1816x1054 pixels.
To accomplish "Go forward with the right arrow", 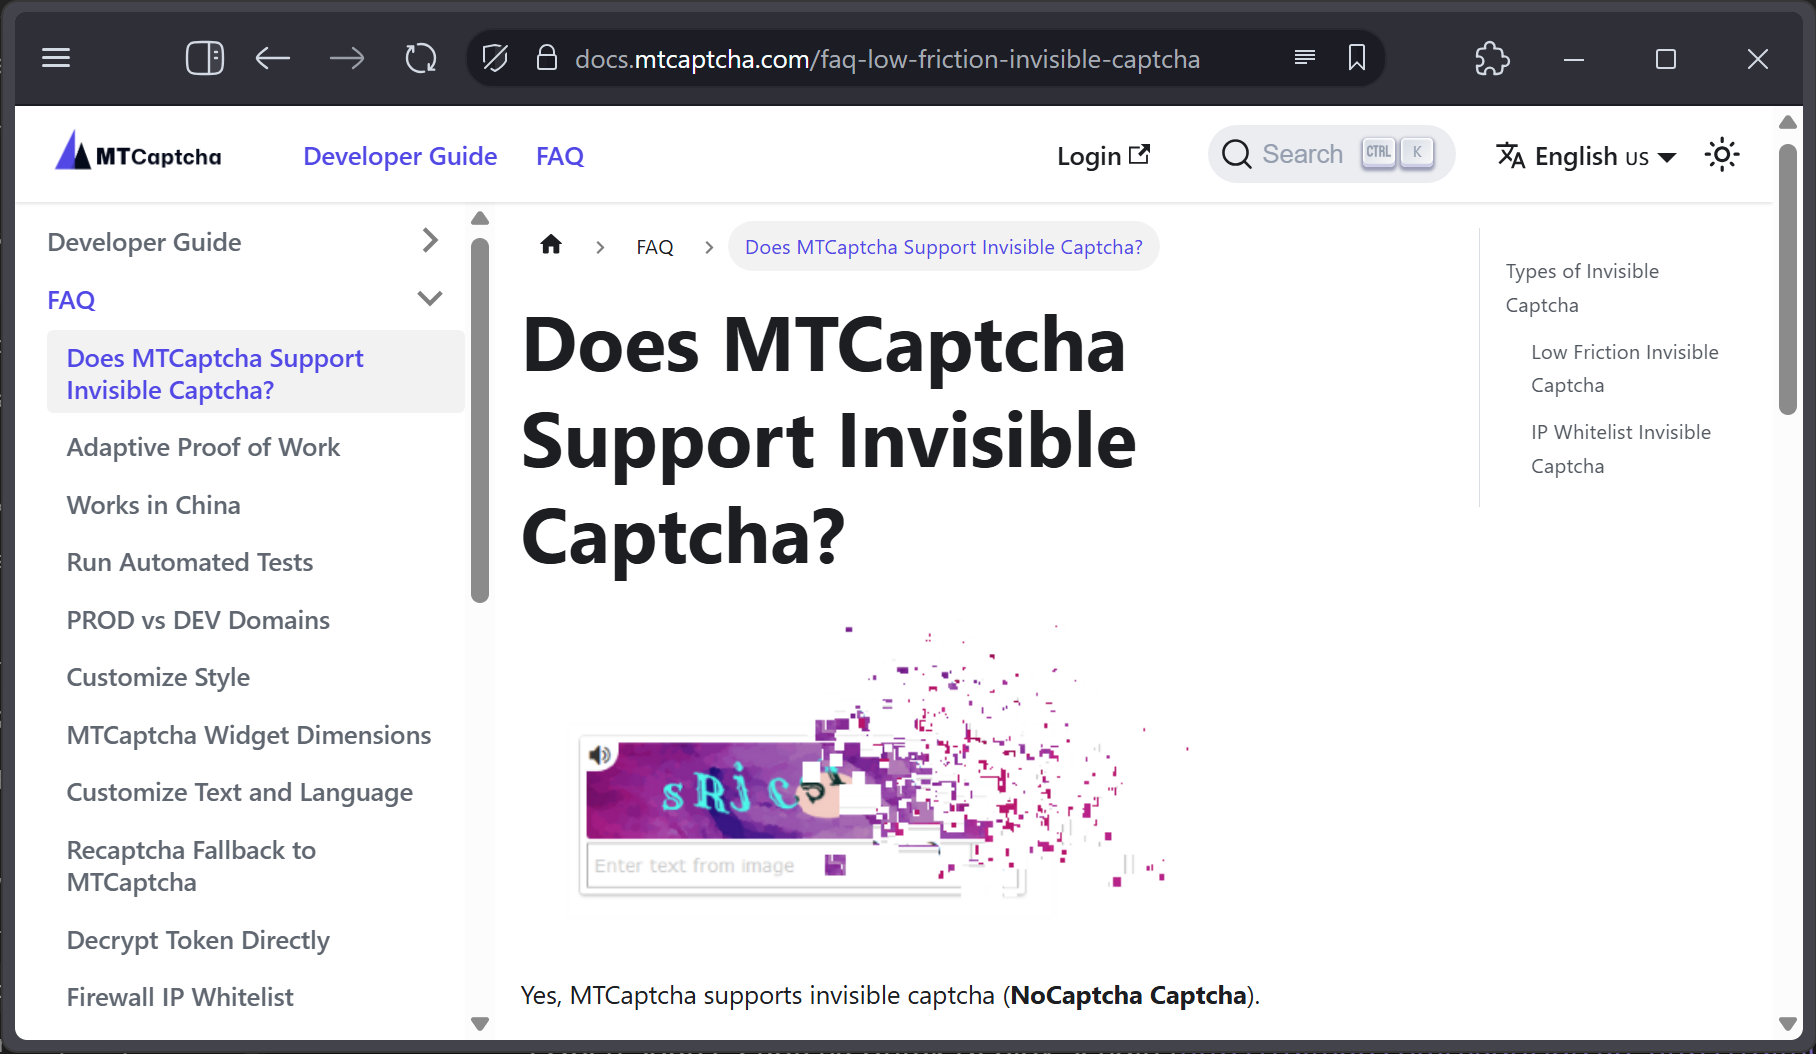I will (x=347, y=58).
